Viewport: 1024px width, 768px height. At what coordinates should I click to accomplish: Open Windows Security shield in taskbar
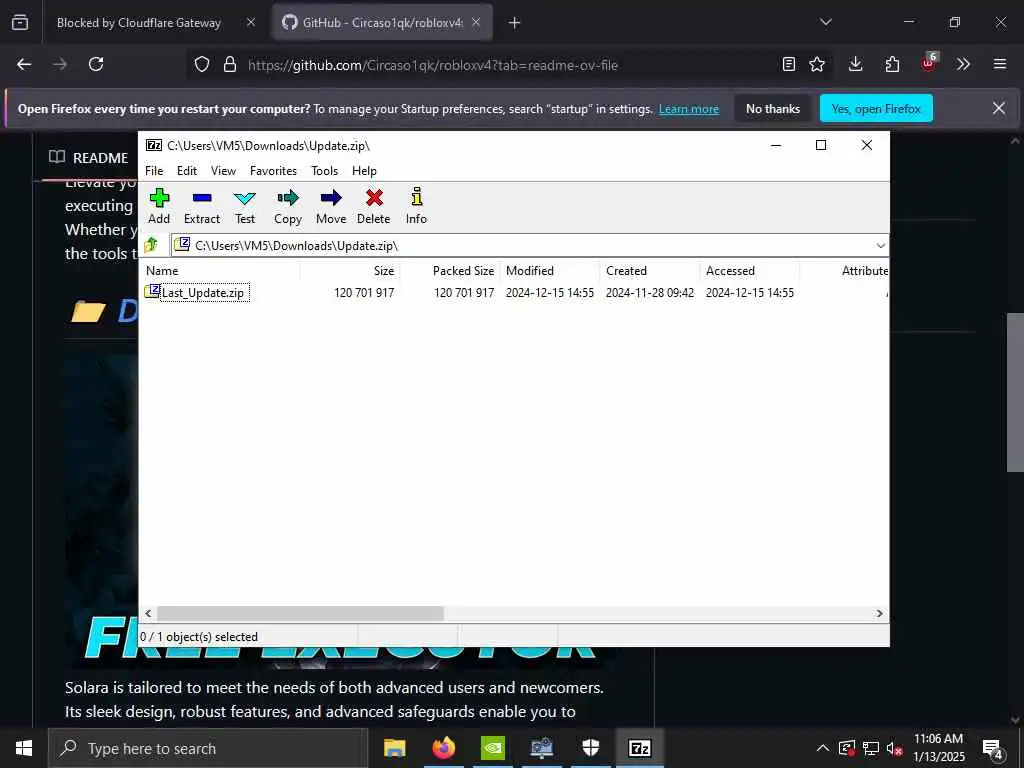[x=590, y=748]
